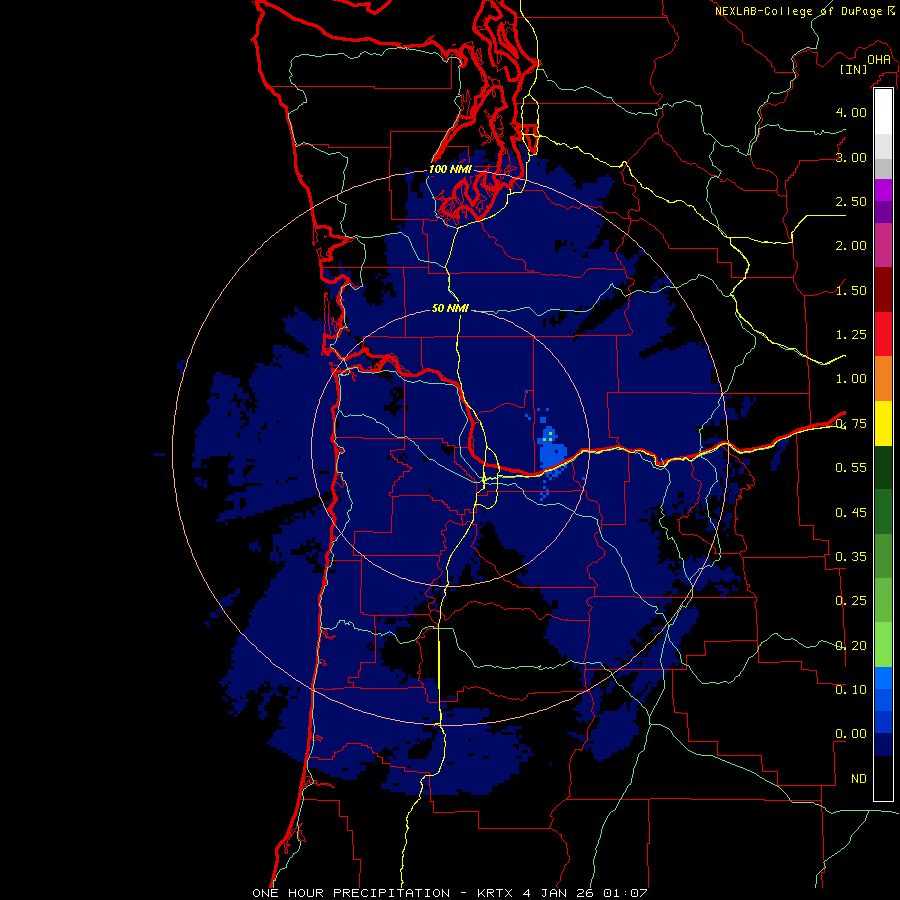Click the [IN] units label
This screenshot has width=900, height=900.
click(x=853, y=69)
